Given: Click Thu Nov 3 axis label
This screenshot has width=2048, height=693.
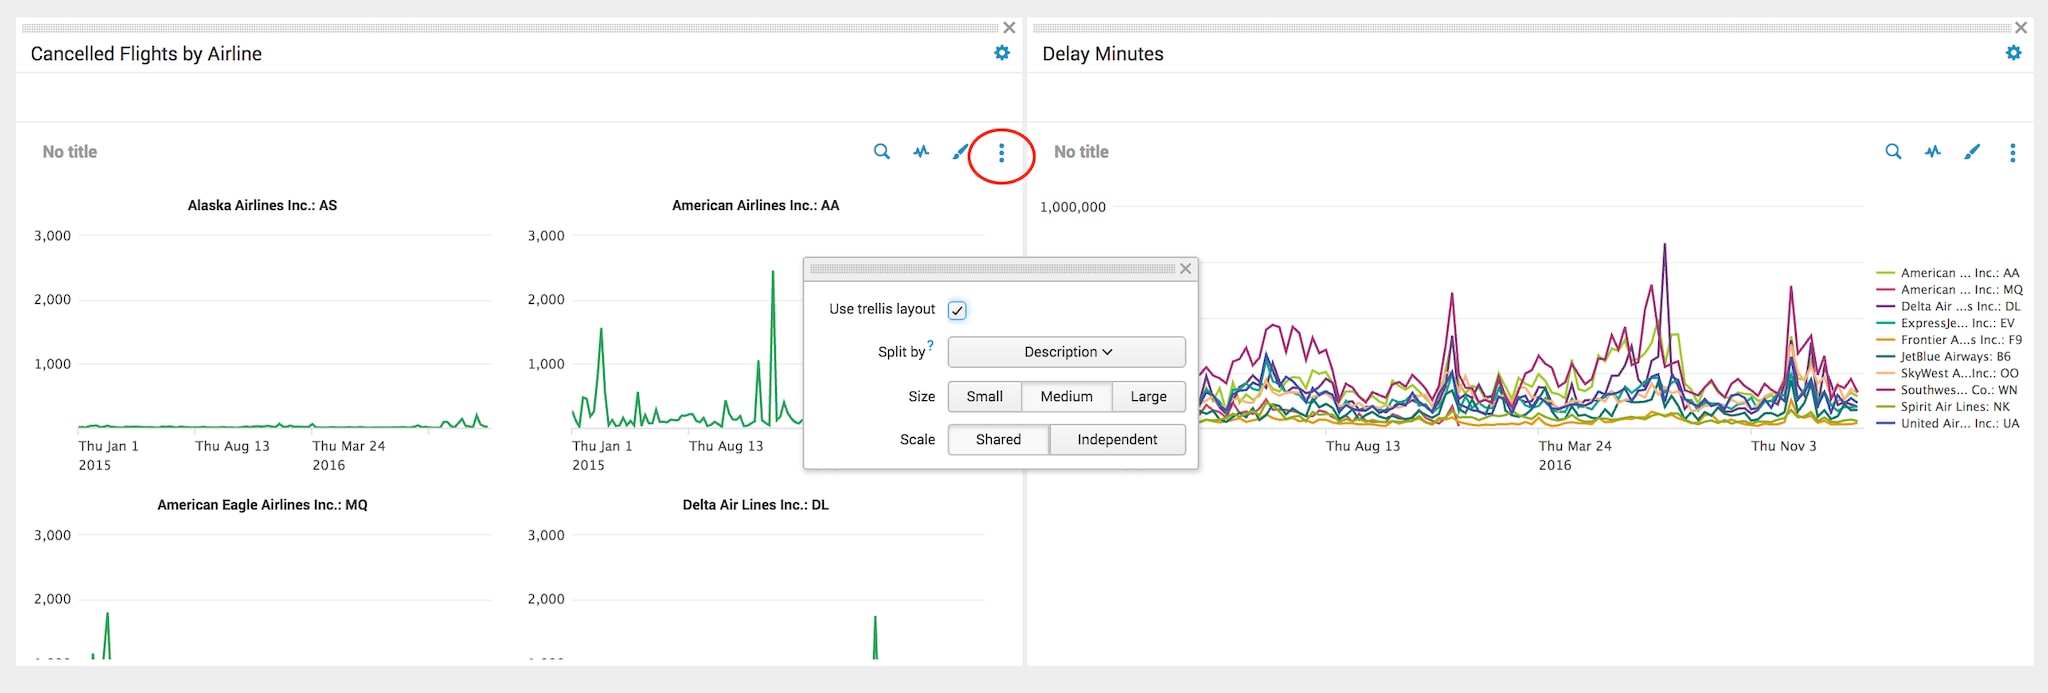Looking at the screenshot, I should 1783,446.
